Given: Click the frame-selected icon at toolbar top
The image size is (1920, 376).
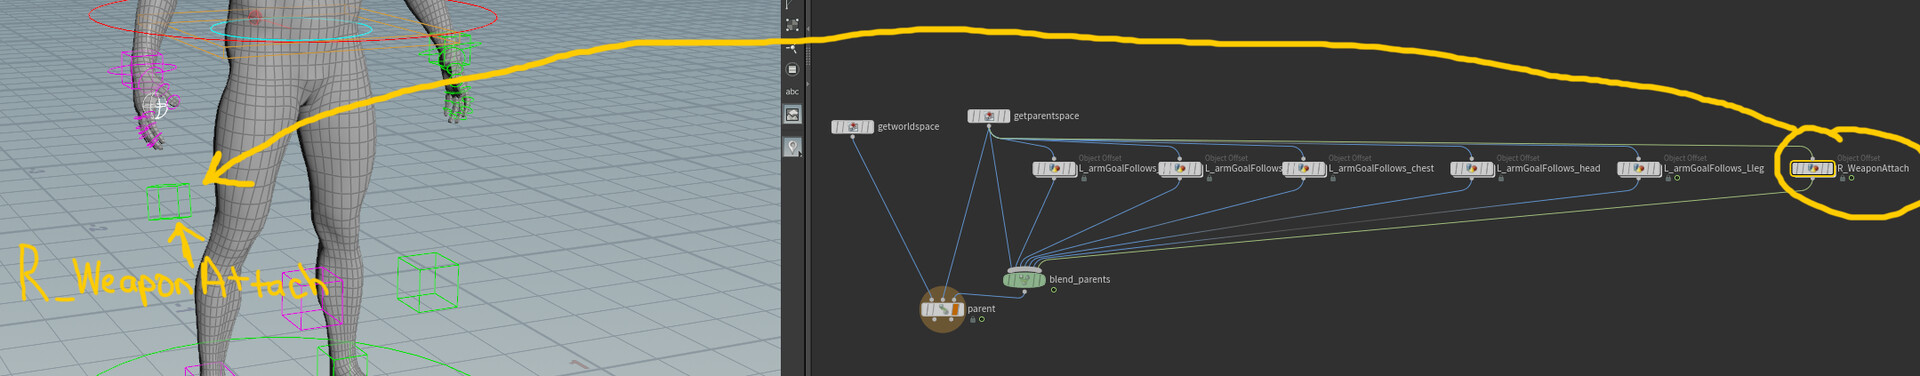Looking at the screenshot, I should pyautogui.click(x=792, y=25).
